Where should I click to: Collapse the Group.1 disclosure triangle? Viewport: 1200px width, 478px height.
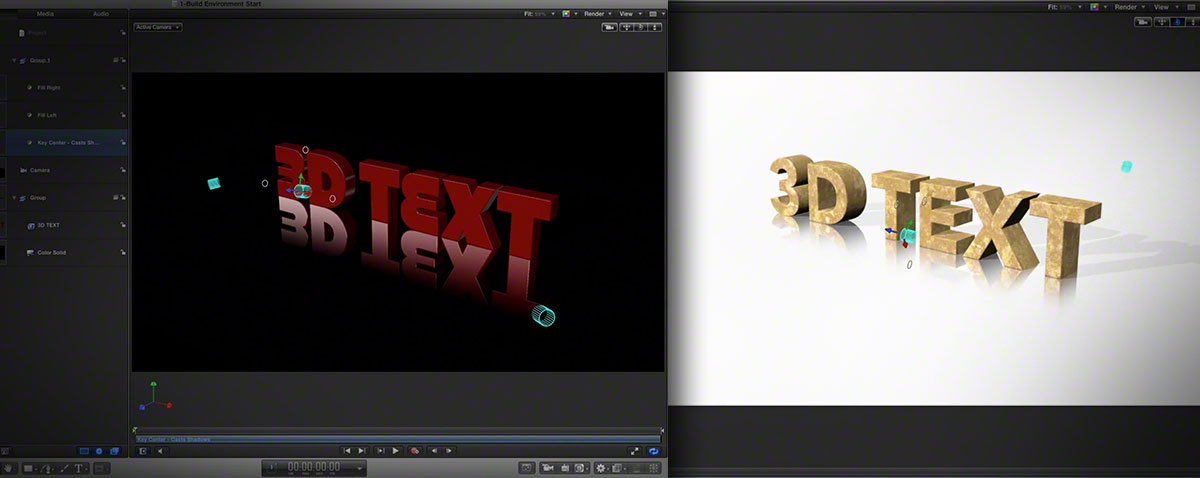(x=14, y=61)
